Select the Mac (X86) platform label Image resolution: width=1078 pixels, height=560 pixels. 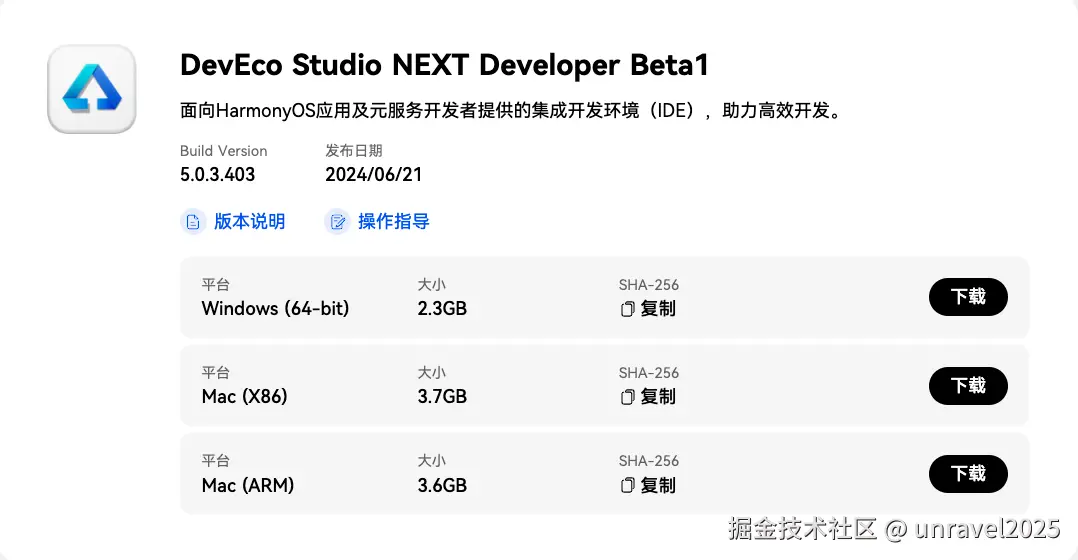pyautogui.click(x=244, y=397)
